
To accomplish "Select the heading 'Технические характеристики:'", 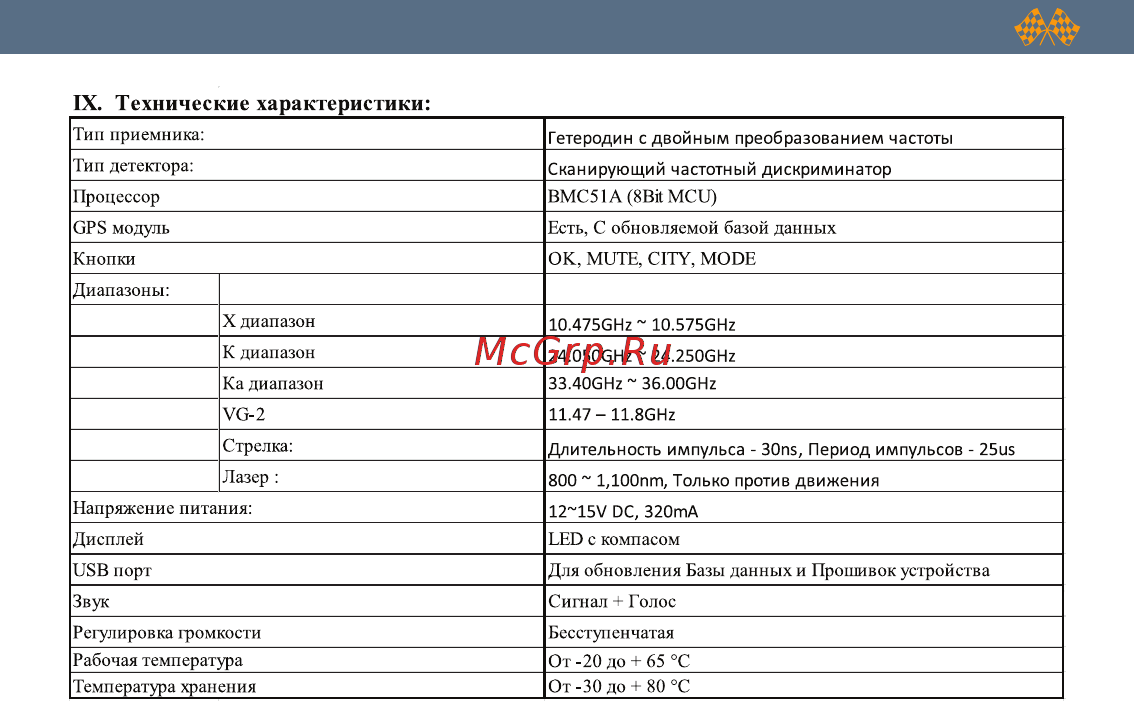I will click(273, 103).
